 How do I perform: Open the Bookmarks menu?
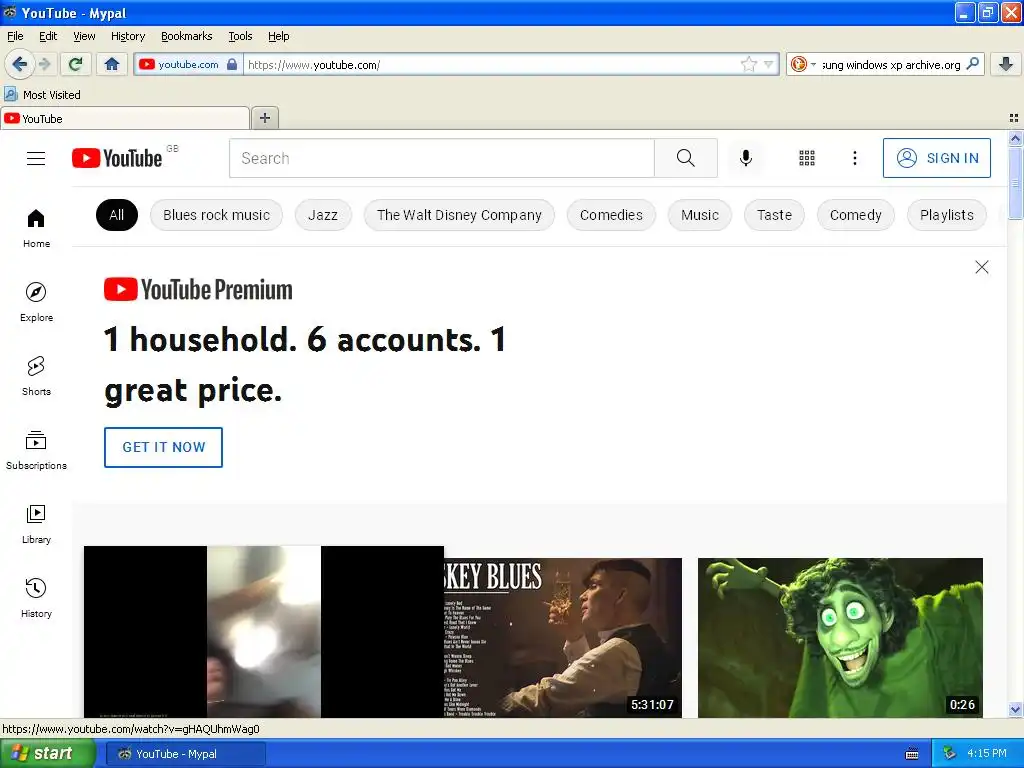pos(187,36)
